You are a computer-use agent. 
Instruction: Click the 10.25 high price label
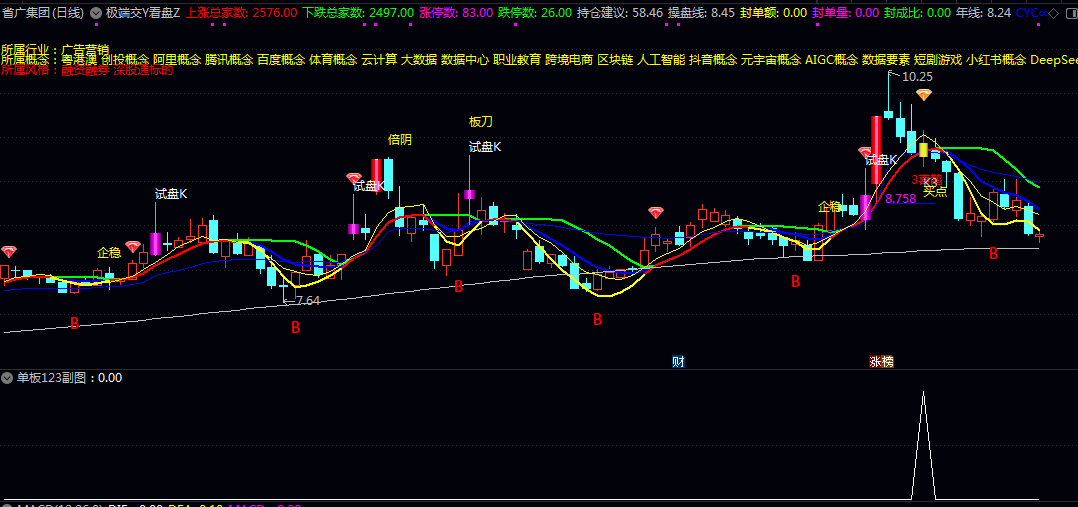point(917,77)
